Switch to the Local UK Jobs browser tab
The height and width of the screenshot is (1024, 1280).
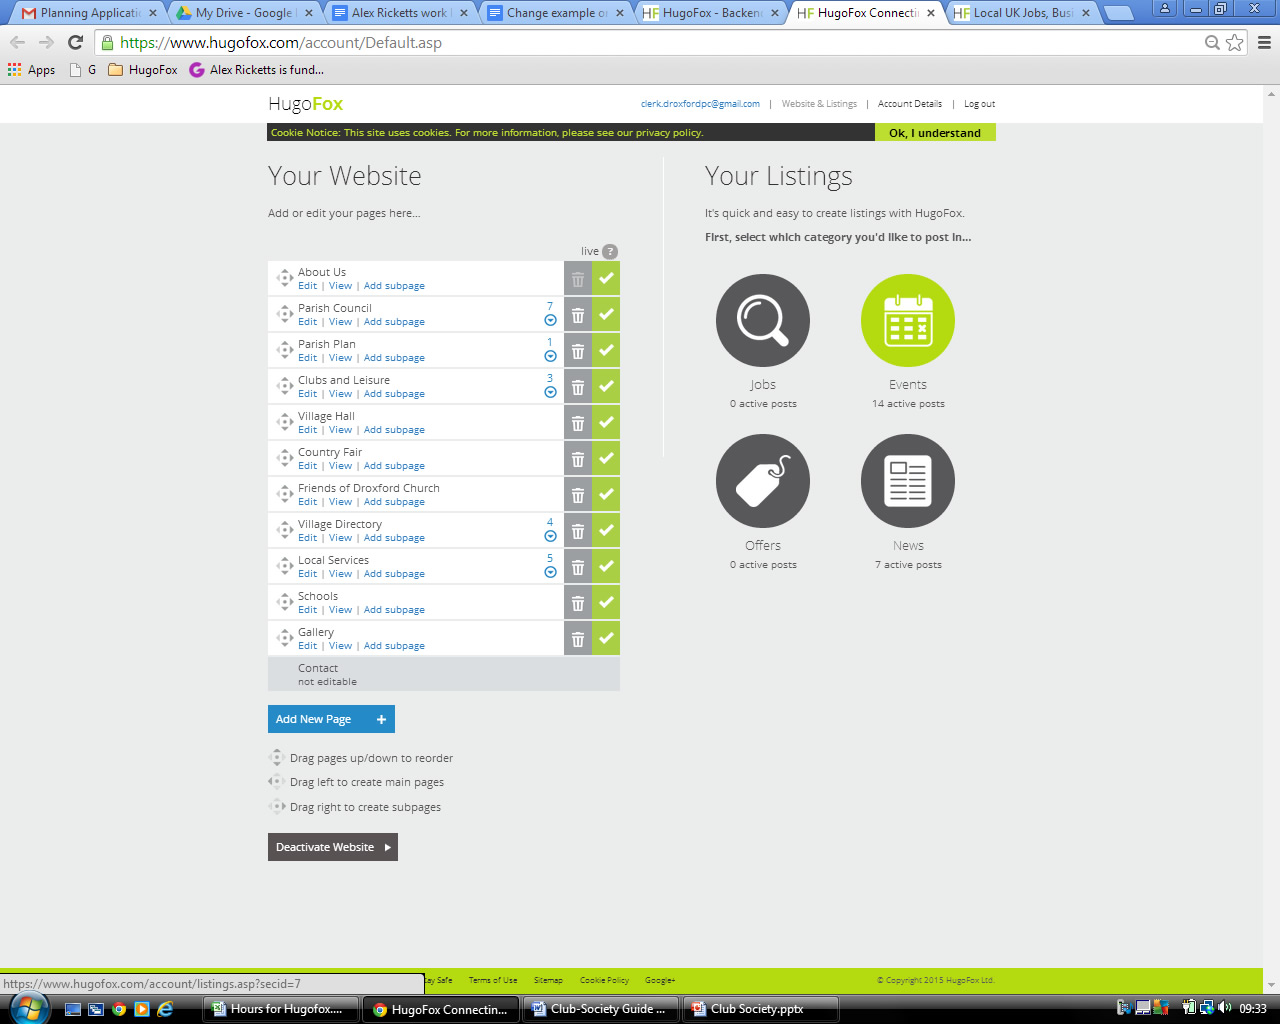pos(1021,14)
